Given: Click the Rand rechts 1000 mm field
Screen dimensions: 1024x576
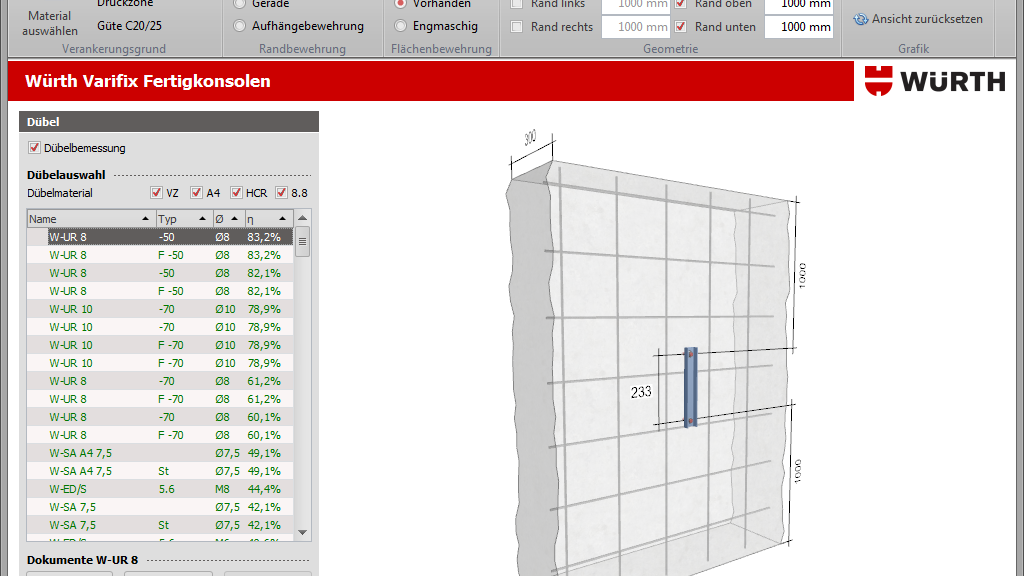Looking at the screenshot, I should tap(635, 27).
